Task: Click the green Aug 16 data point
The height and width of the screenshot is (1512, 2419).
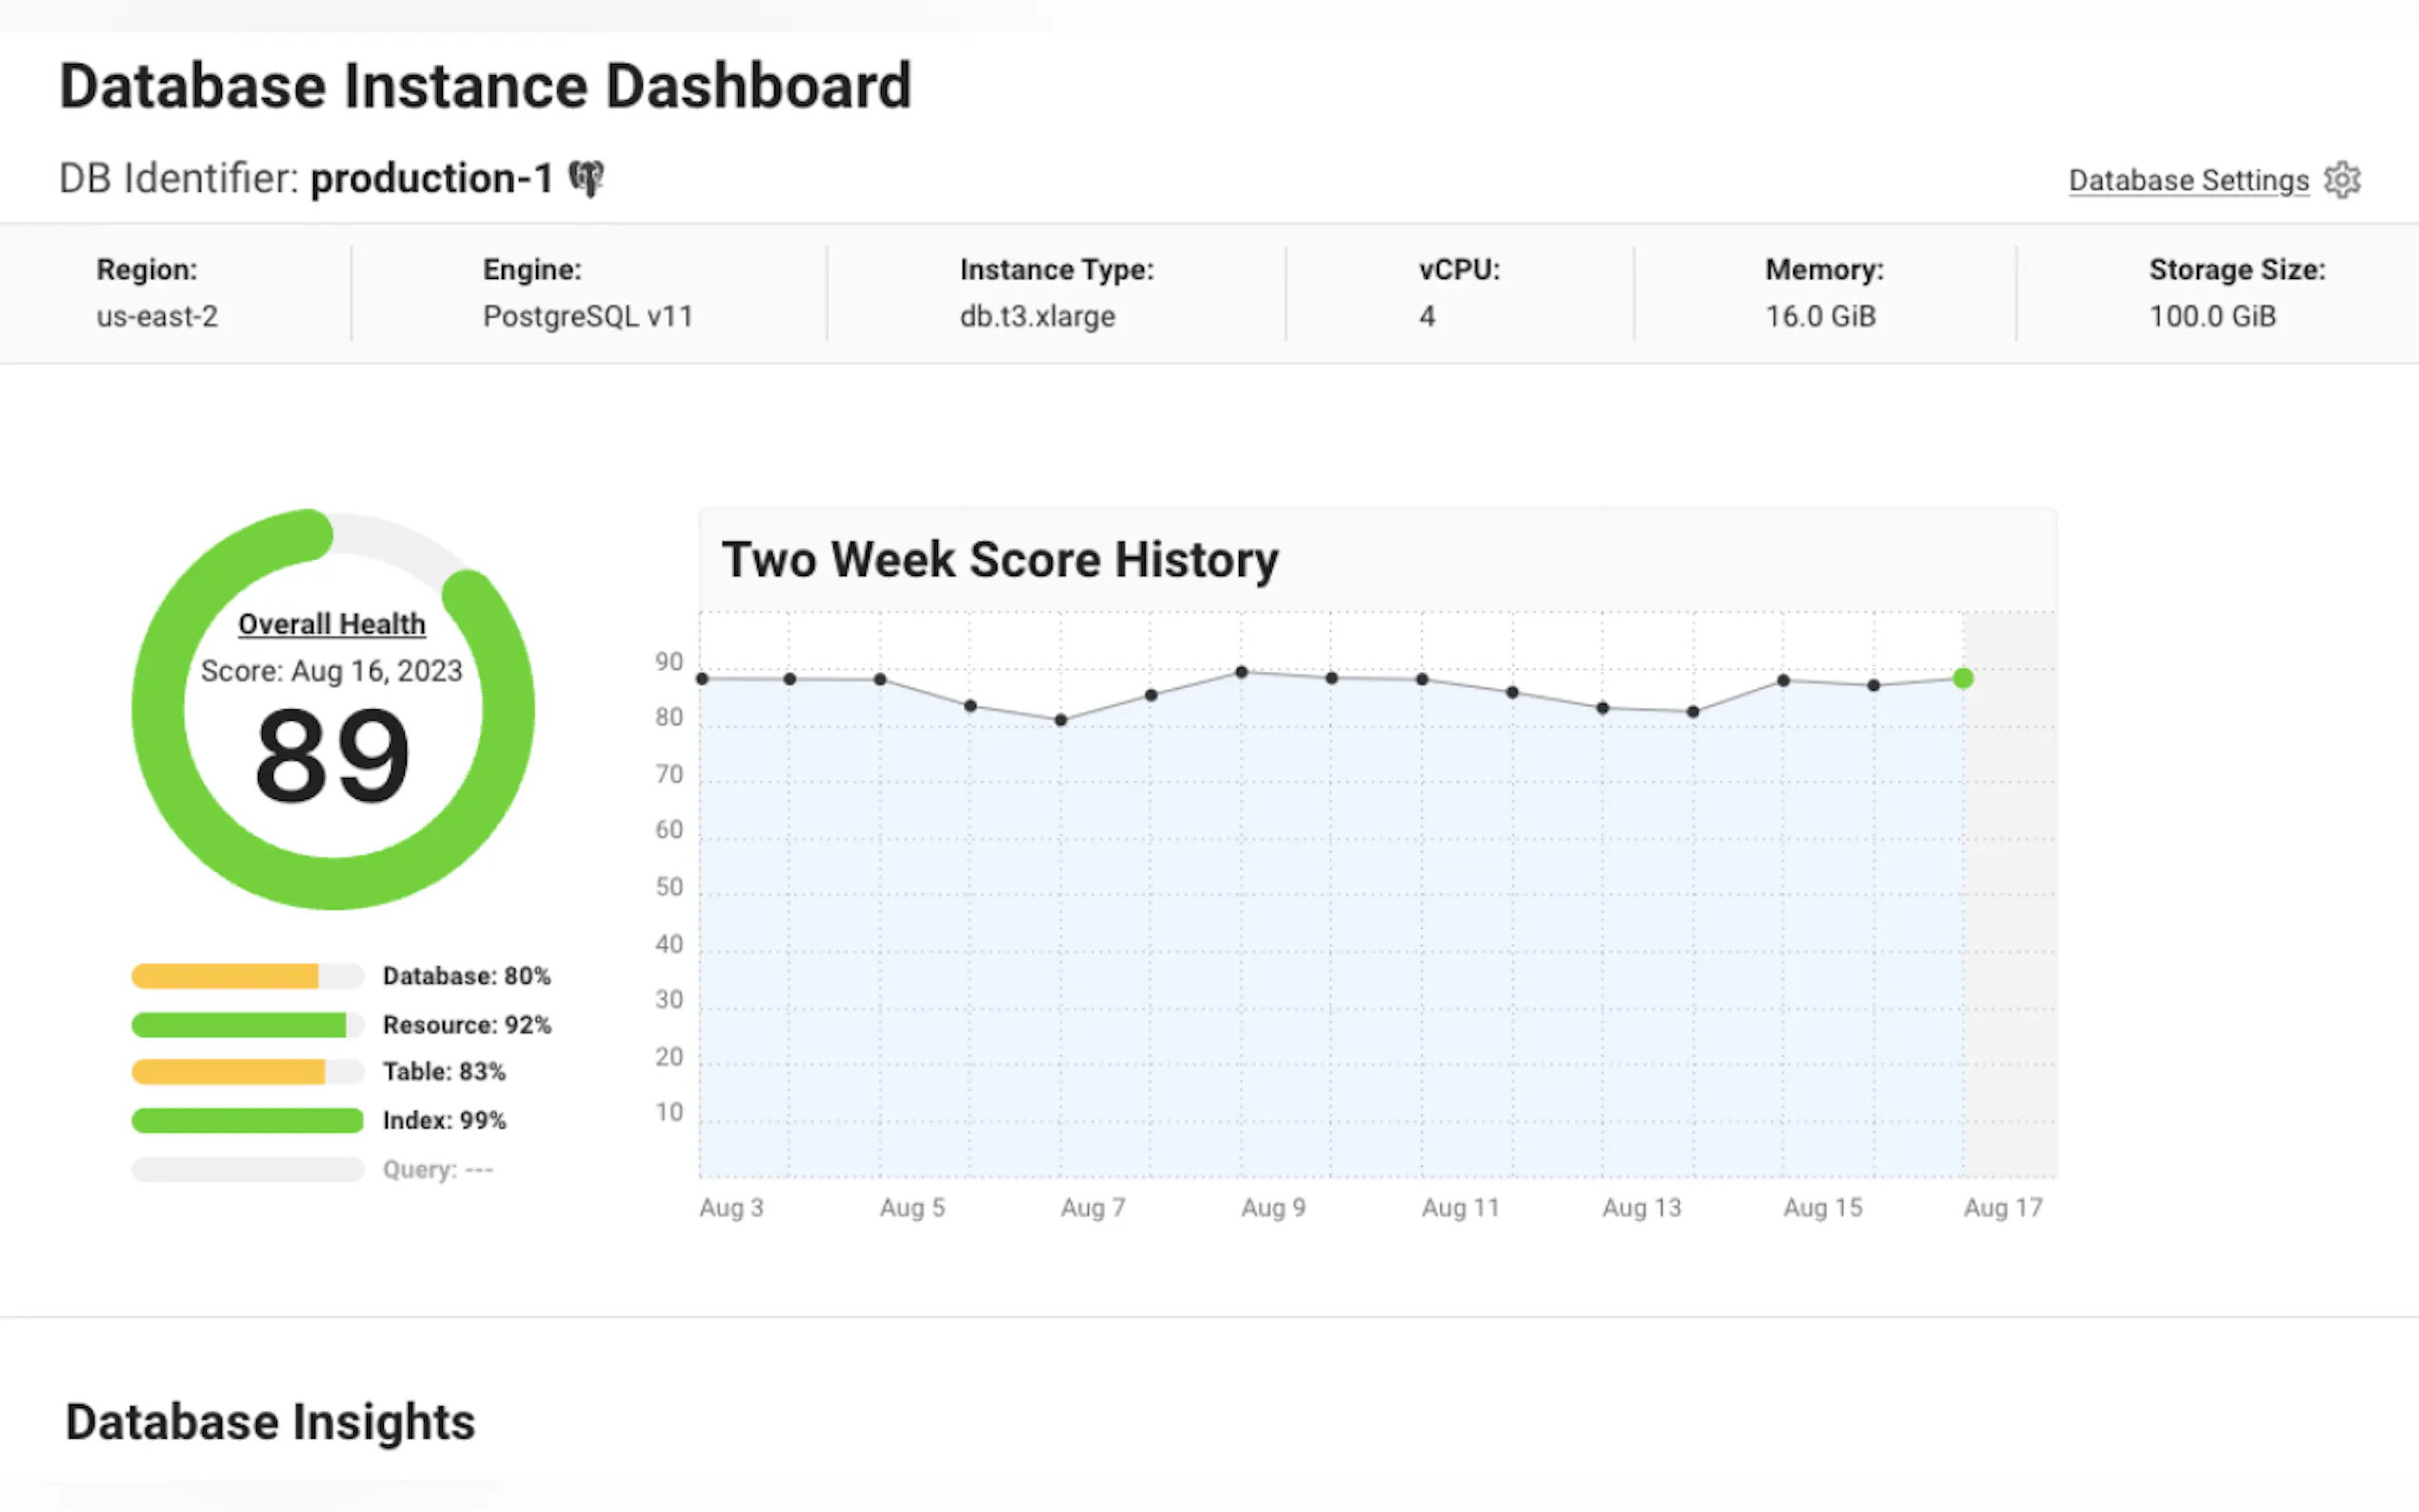Action: tap(1963, 679)
